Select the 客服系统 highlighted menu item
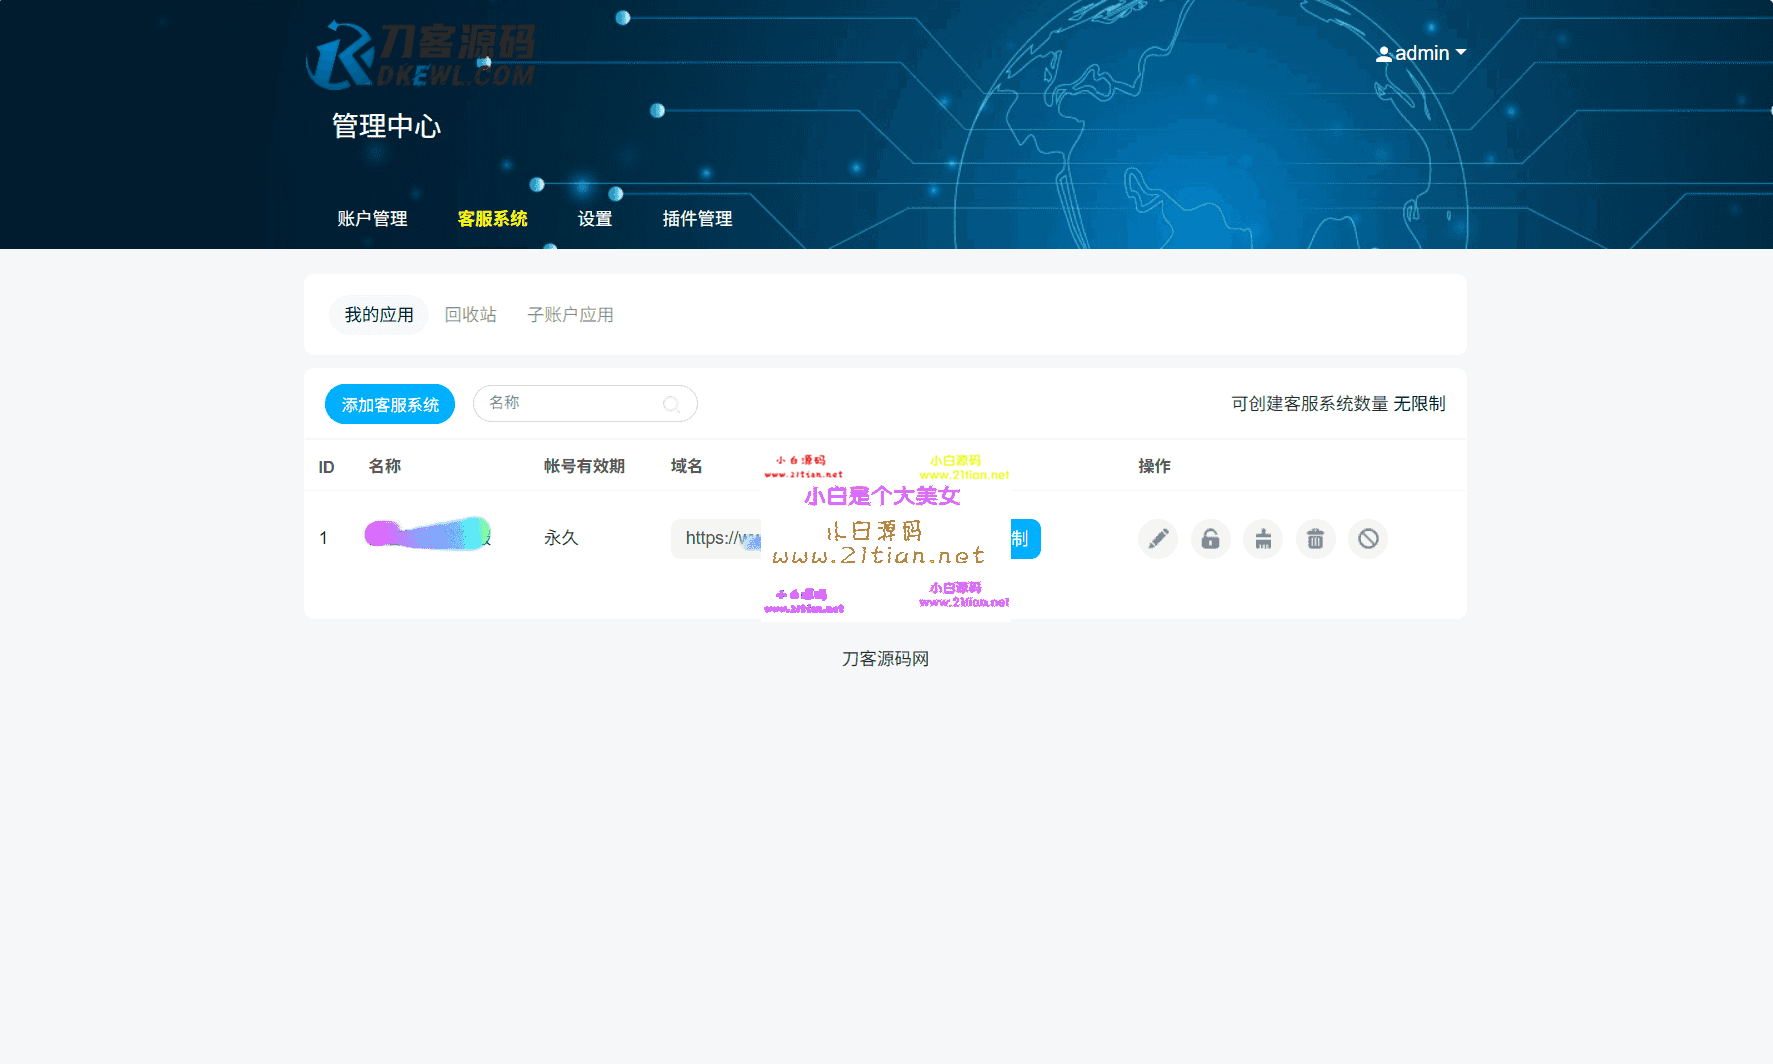This screenshot has width=1773, height=1064. pos(492,218)
